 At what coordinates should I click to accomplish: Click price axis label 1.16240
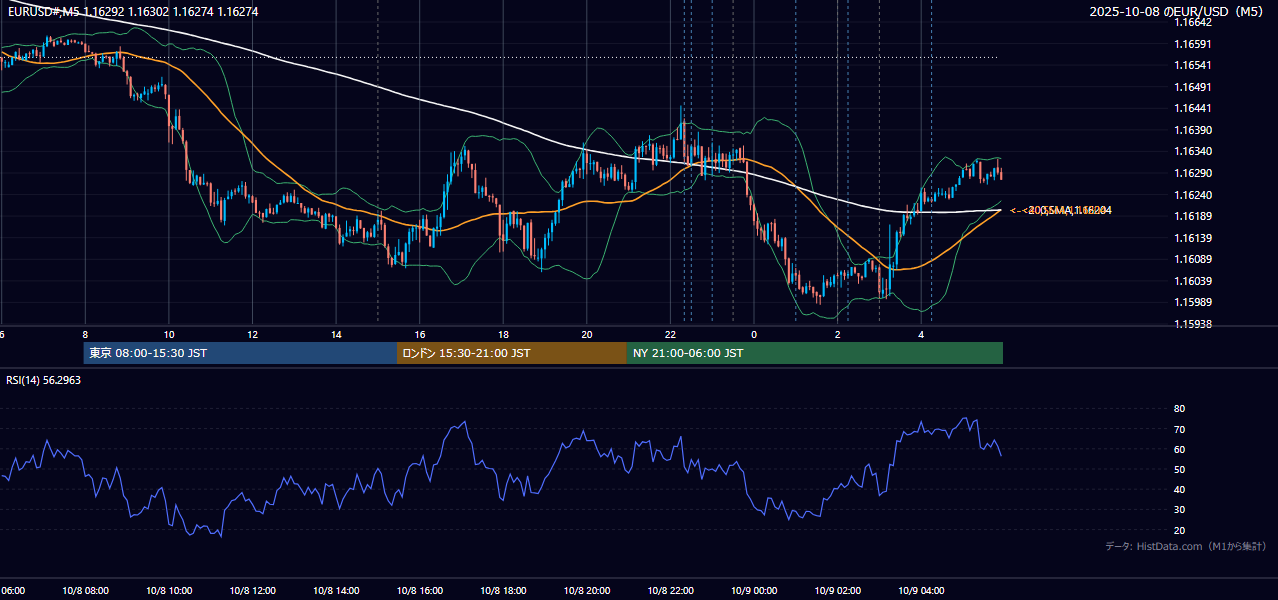click(1192, 195)
